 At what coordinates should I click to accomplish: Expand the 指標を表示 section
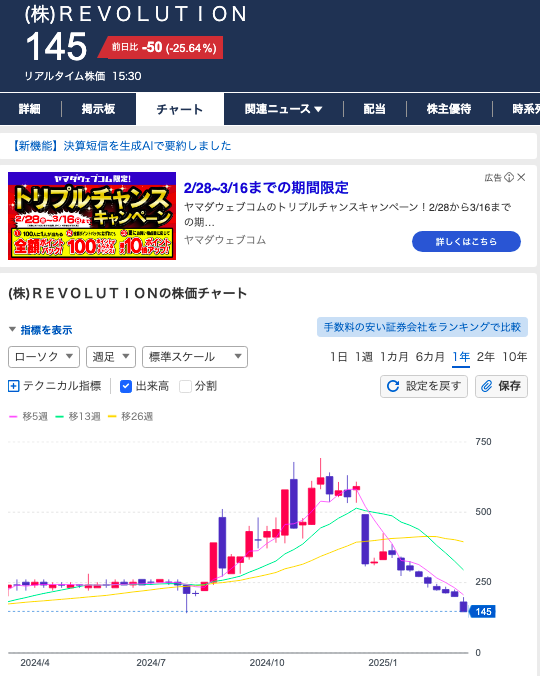pyautogui.click(x=41, y=330)
